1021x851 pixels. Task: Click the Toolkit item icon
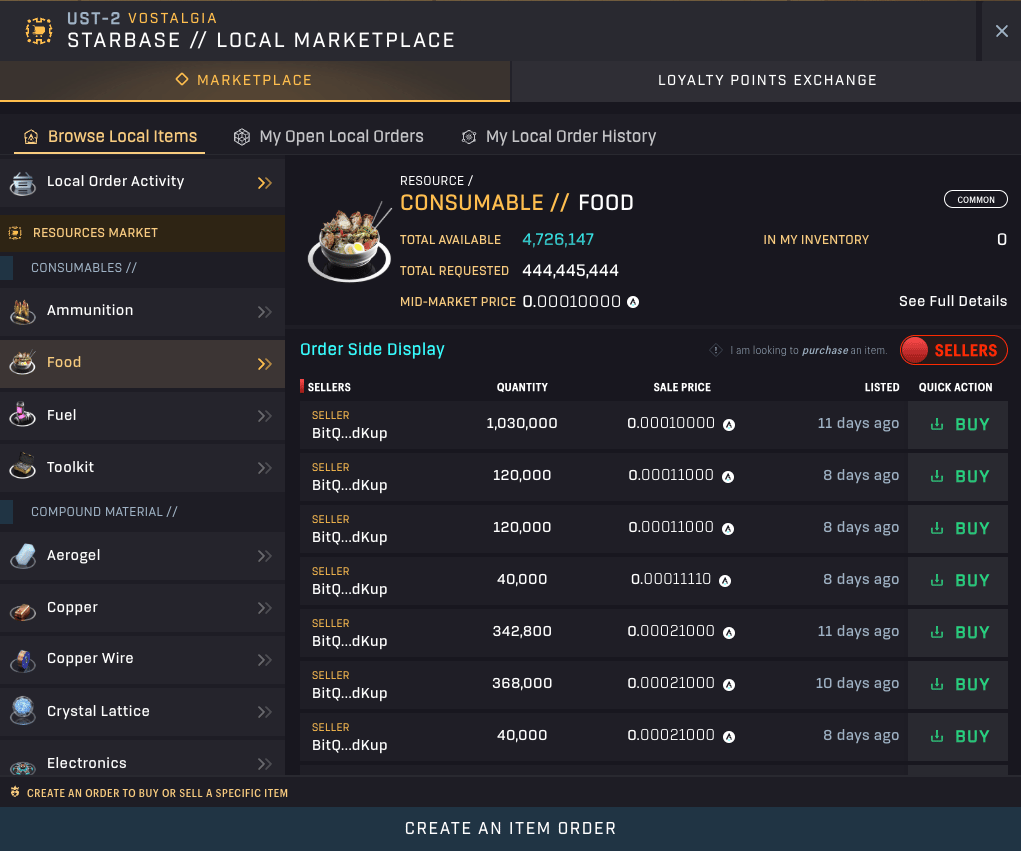23,466
